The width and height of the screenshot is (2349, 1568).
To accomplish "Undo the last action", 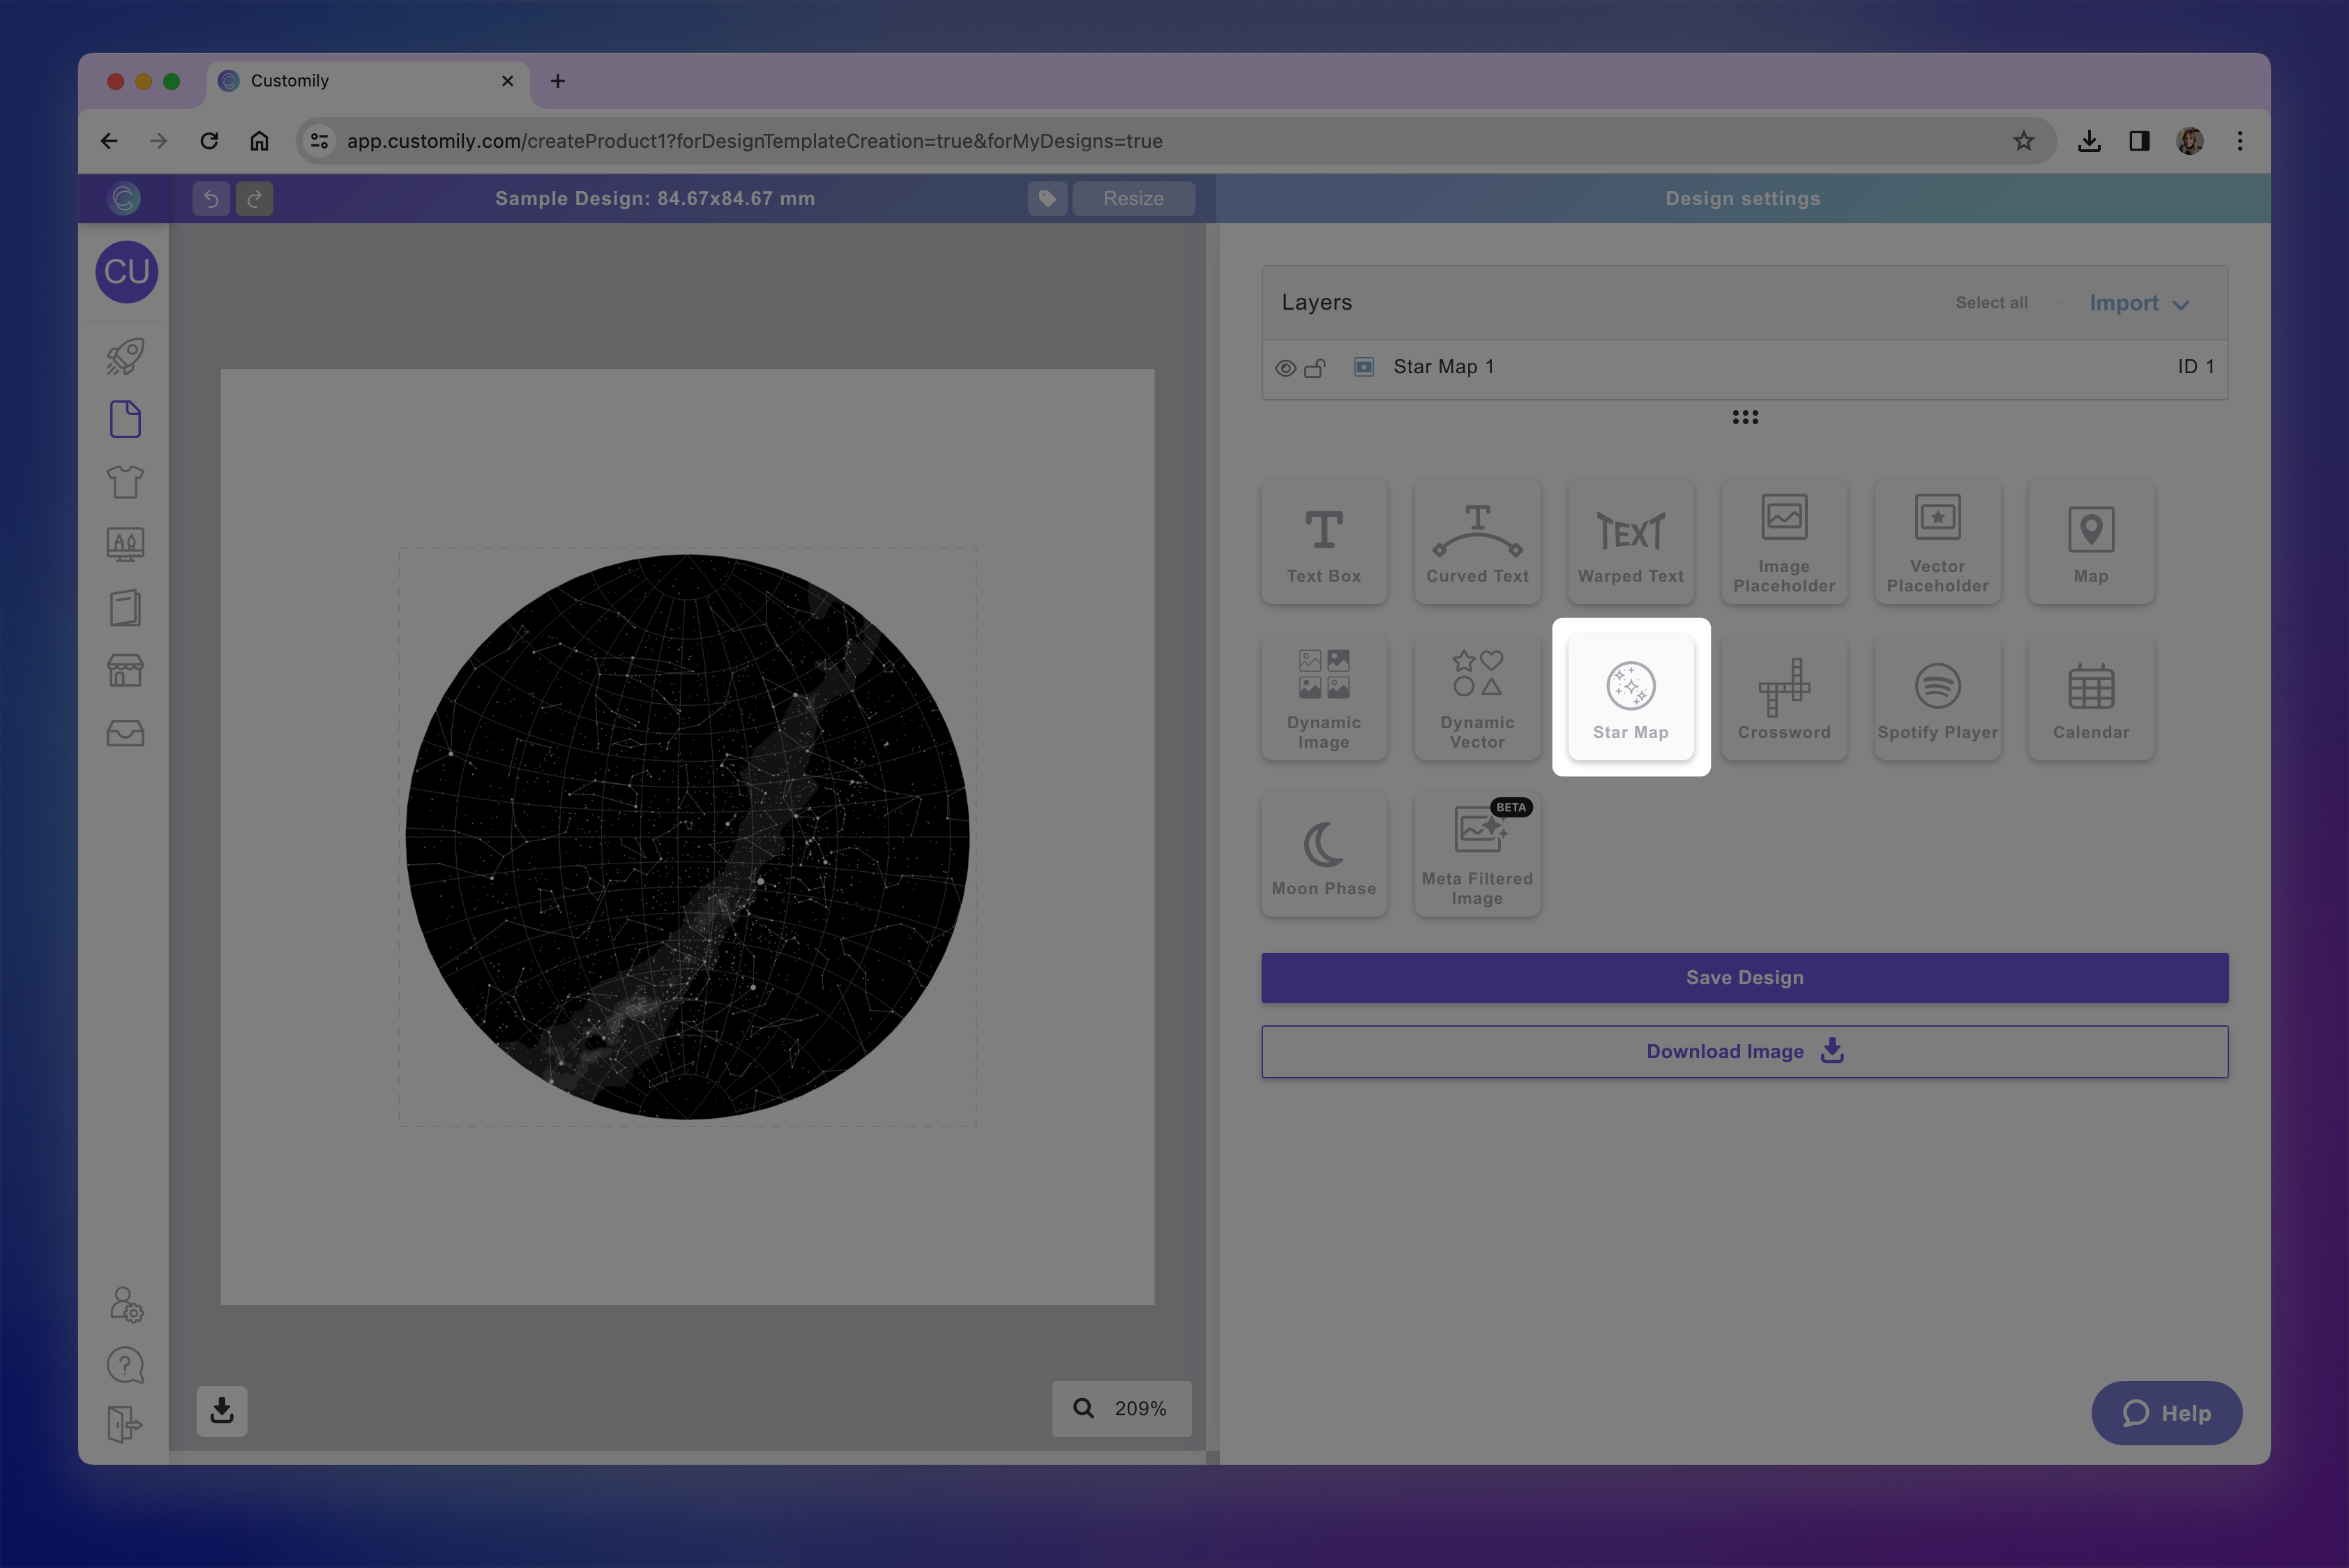I will 211,198.
